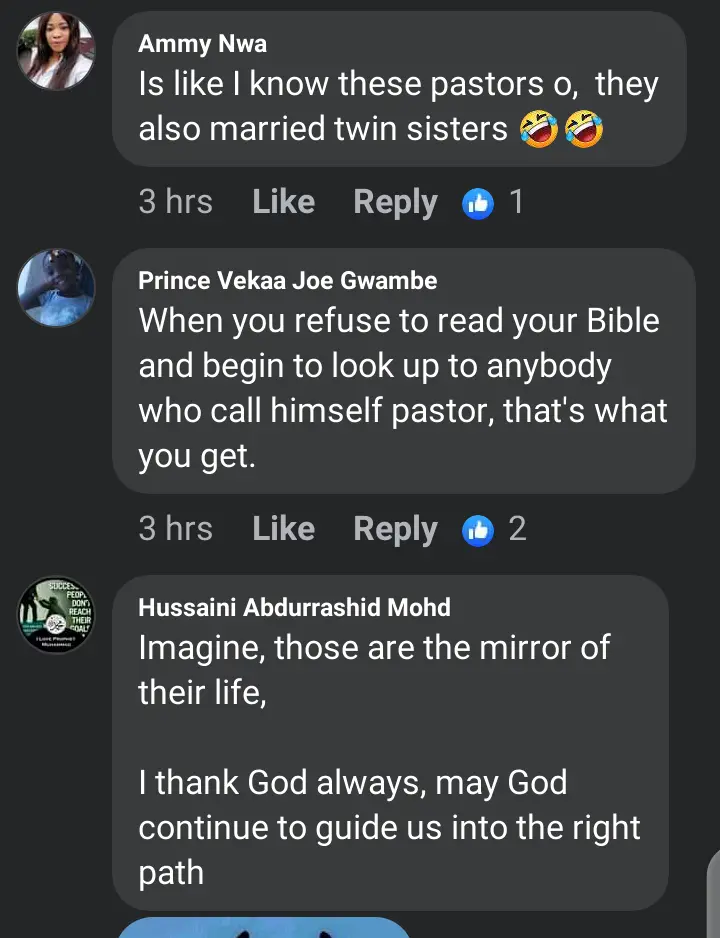View the 2 reactions count on Prince's comment
The width and height of the screenshot is (720, 938).
coord(516,528)
